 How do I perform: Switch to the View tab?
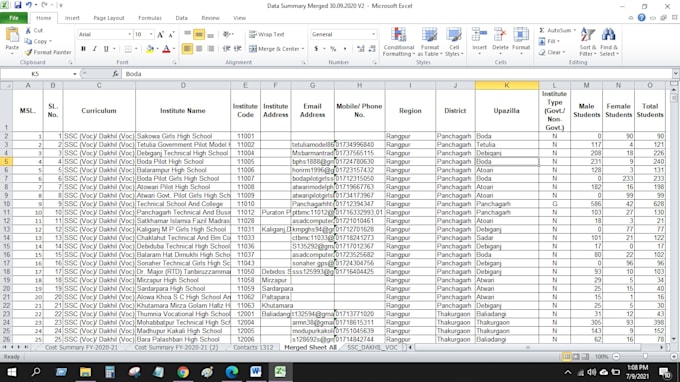pyautogui.click(x=239, y=18)
